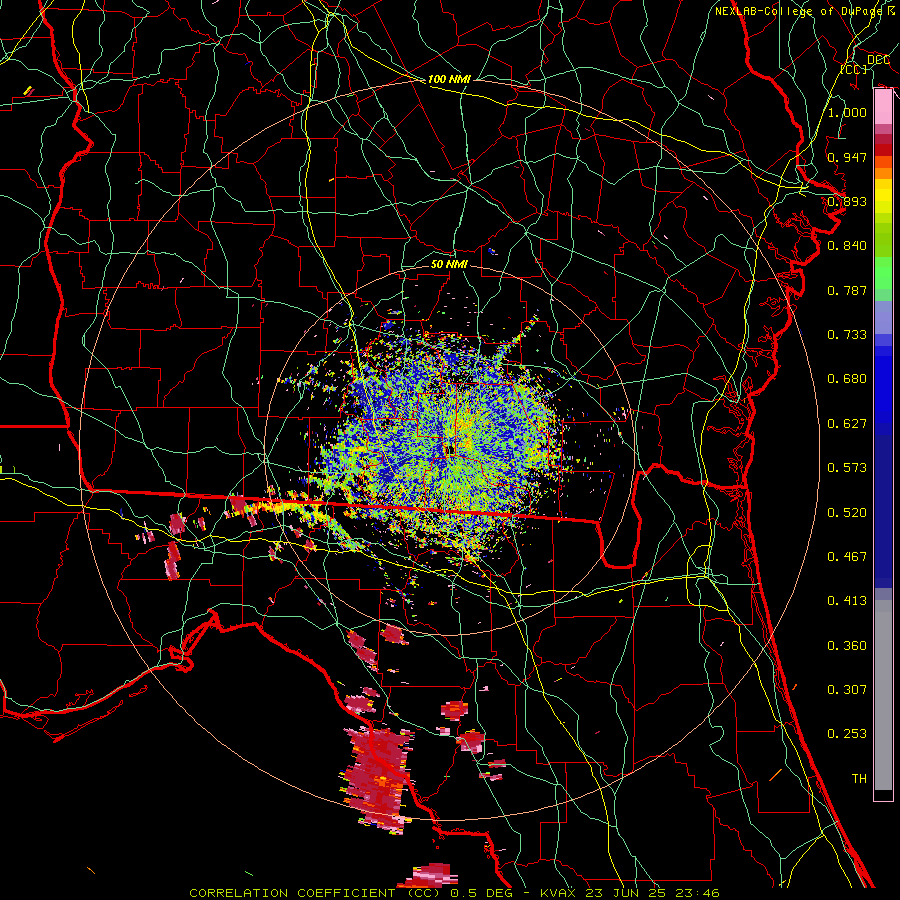
Task: Select the 0.733 legend value
Action: coord(847,335)
